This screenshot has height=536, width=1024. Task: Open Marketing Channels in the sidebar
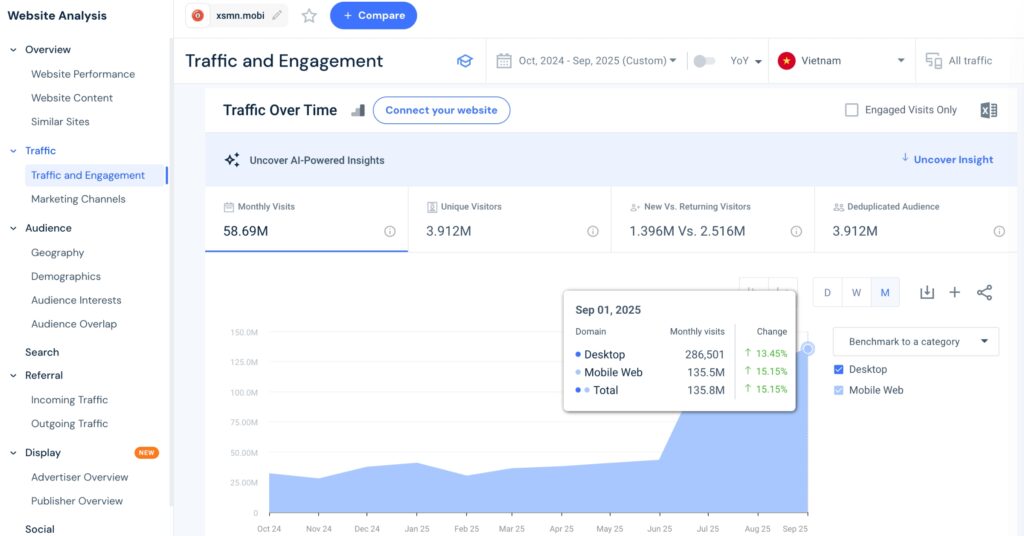click(78, 199)
